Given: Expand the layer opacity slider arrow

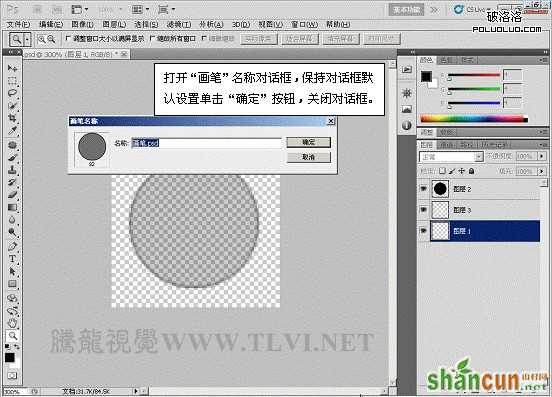Looking at the screenshot, I should point(542,156).
